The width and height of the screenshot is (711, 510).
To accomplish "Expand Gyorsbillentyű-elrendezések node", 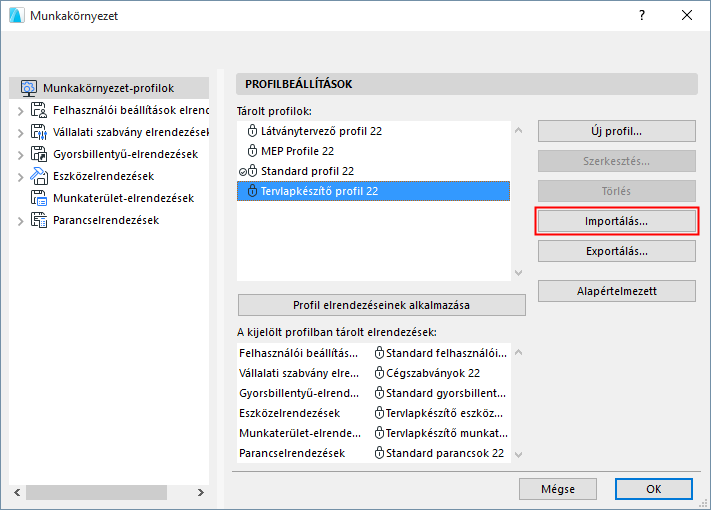I will pos(20,155).
